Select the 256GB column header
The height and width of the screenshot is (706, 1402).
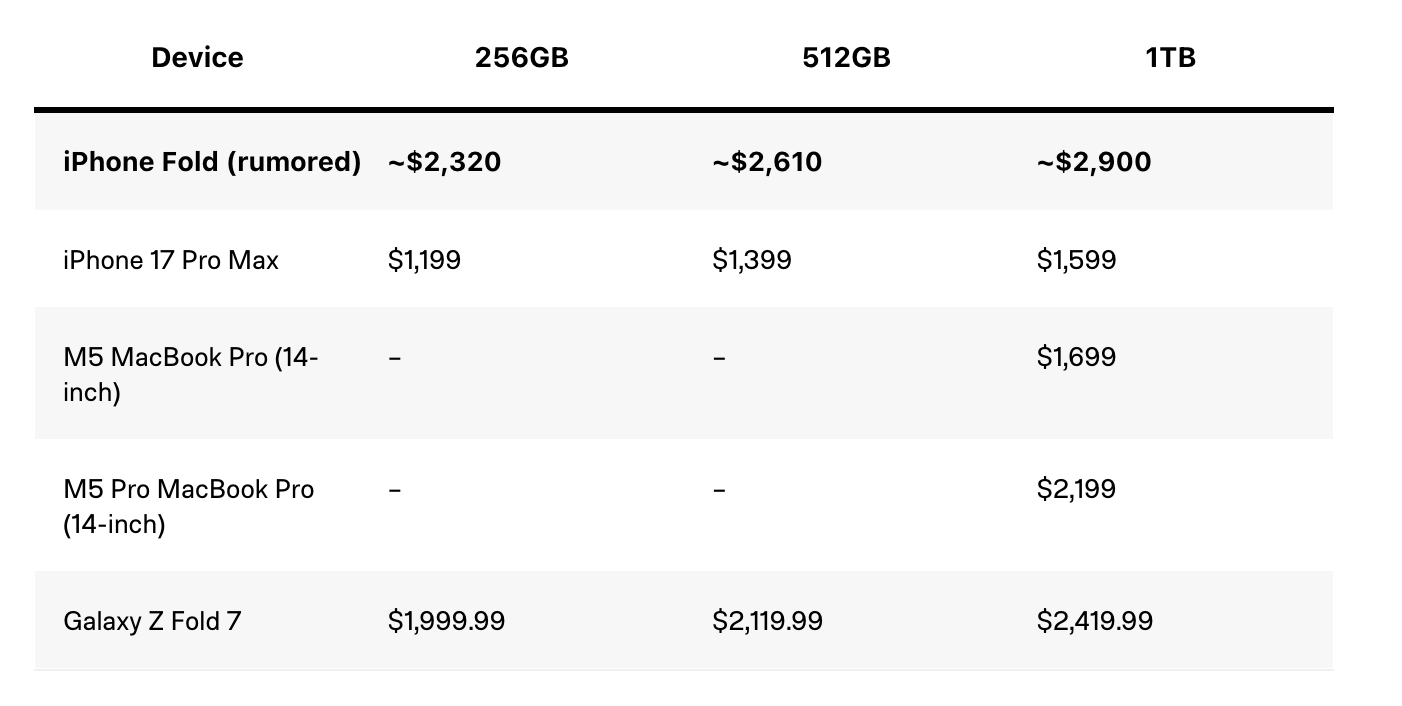point(521,58)
